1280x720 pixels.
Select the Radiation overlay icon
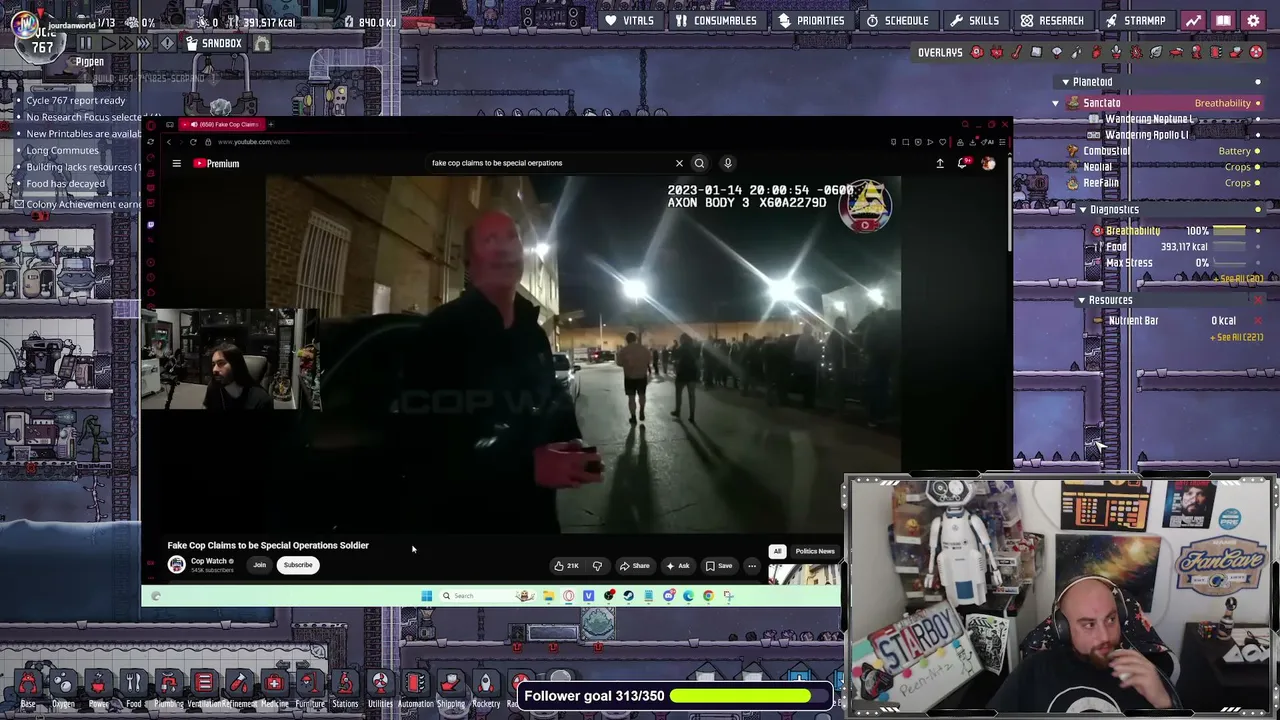pos(1256,52)
